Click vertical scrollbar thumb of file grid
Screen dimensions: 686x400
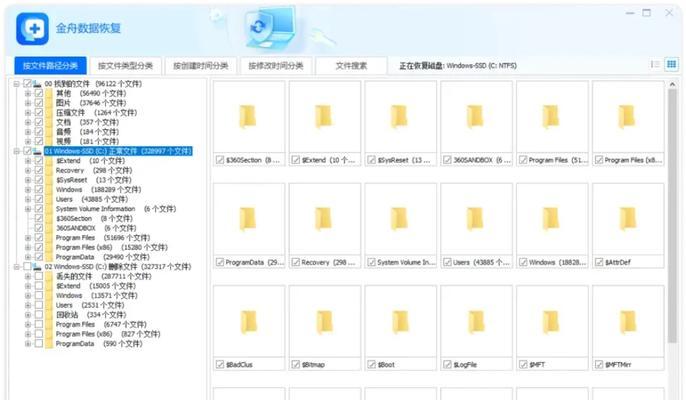(x=672, y=216)
